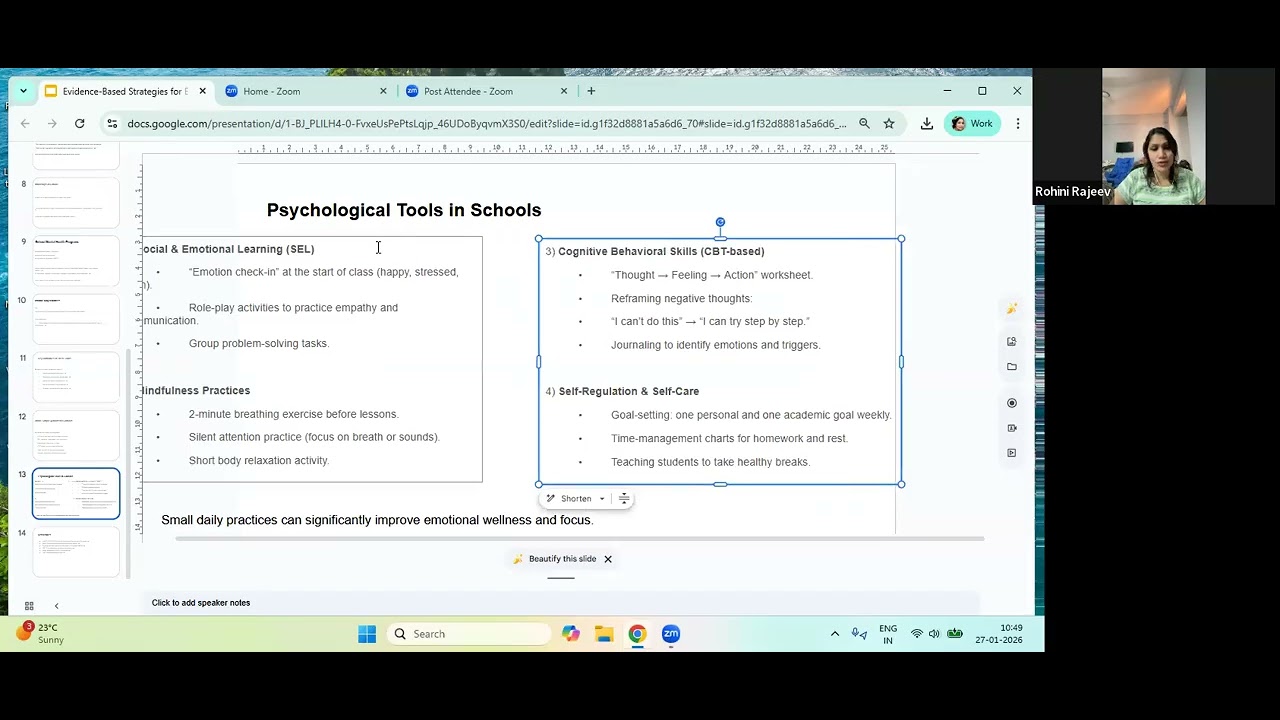Select slide 10 thumbnail

[76, 318]
